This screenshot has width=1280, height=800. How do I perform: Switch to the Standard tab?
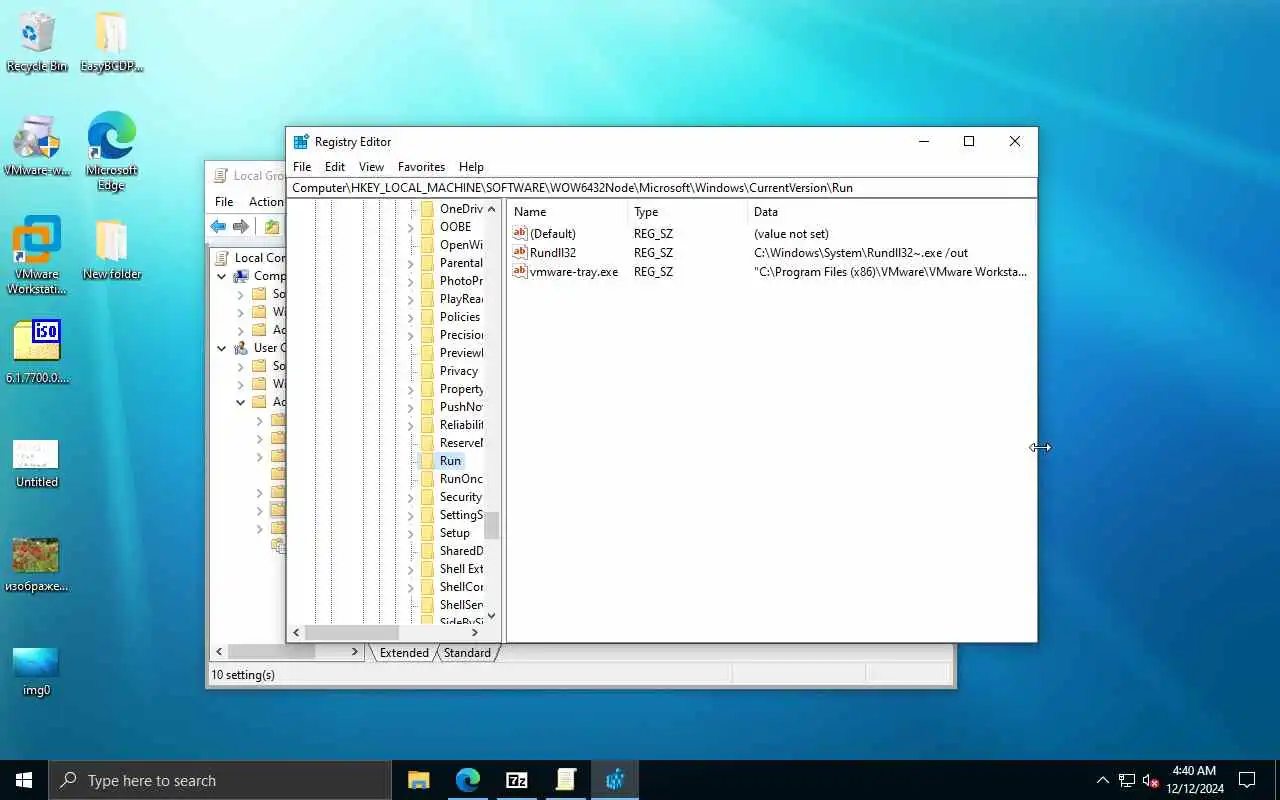[467, 653]
